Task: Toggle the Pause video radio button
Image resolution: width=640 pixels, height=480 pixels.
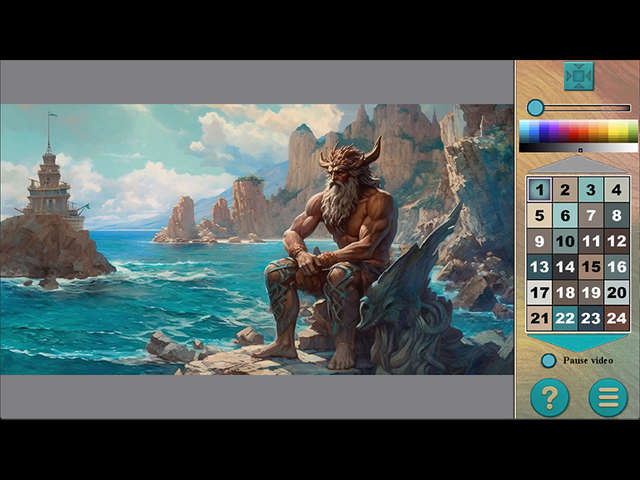Action: click(548, 360)
